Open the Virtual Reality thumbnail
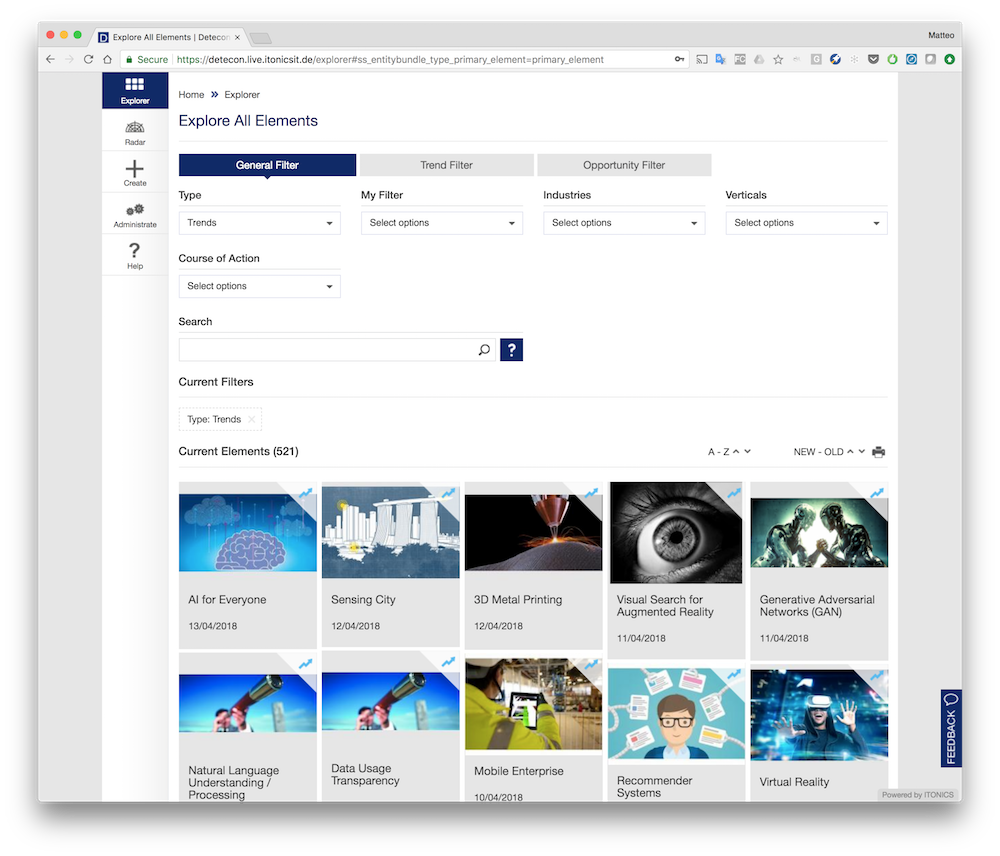The width and height of the screenshot is (1000, 856). (x=820, y=715)
